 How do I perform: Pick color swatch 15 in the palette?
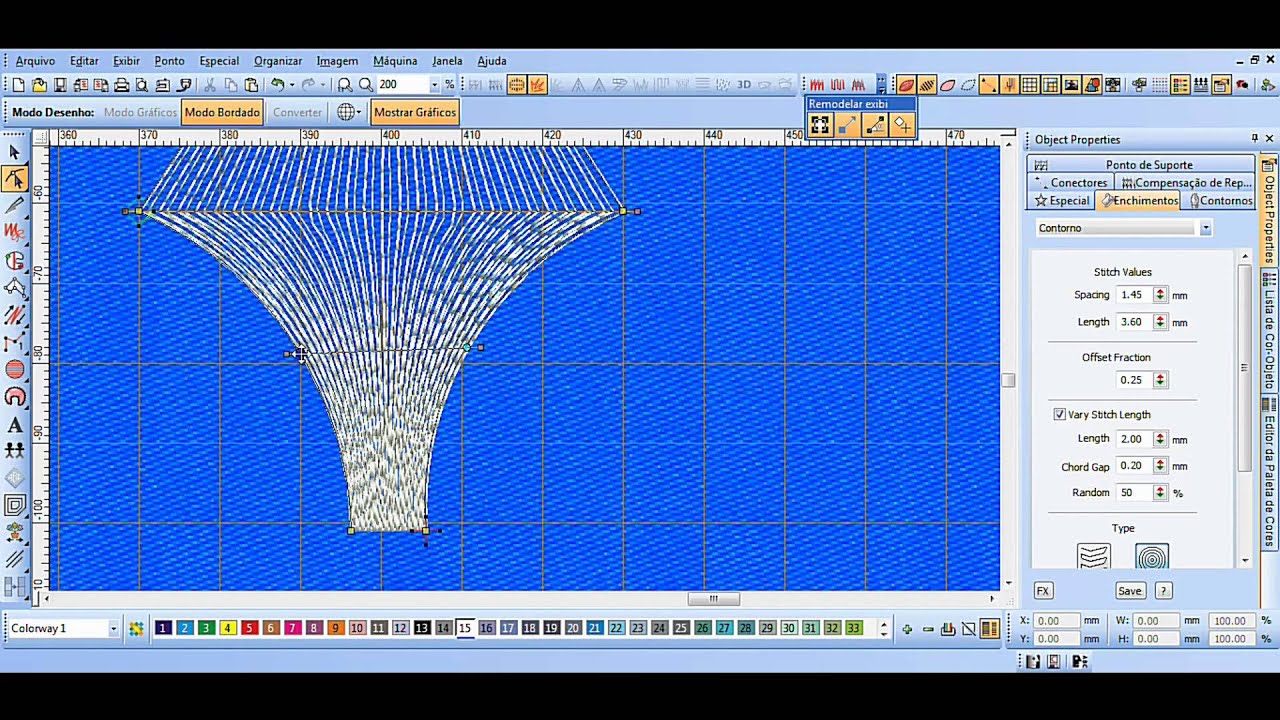465,628
